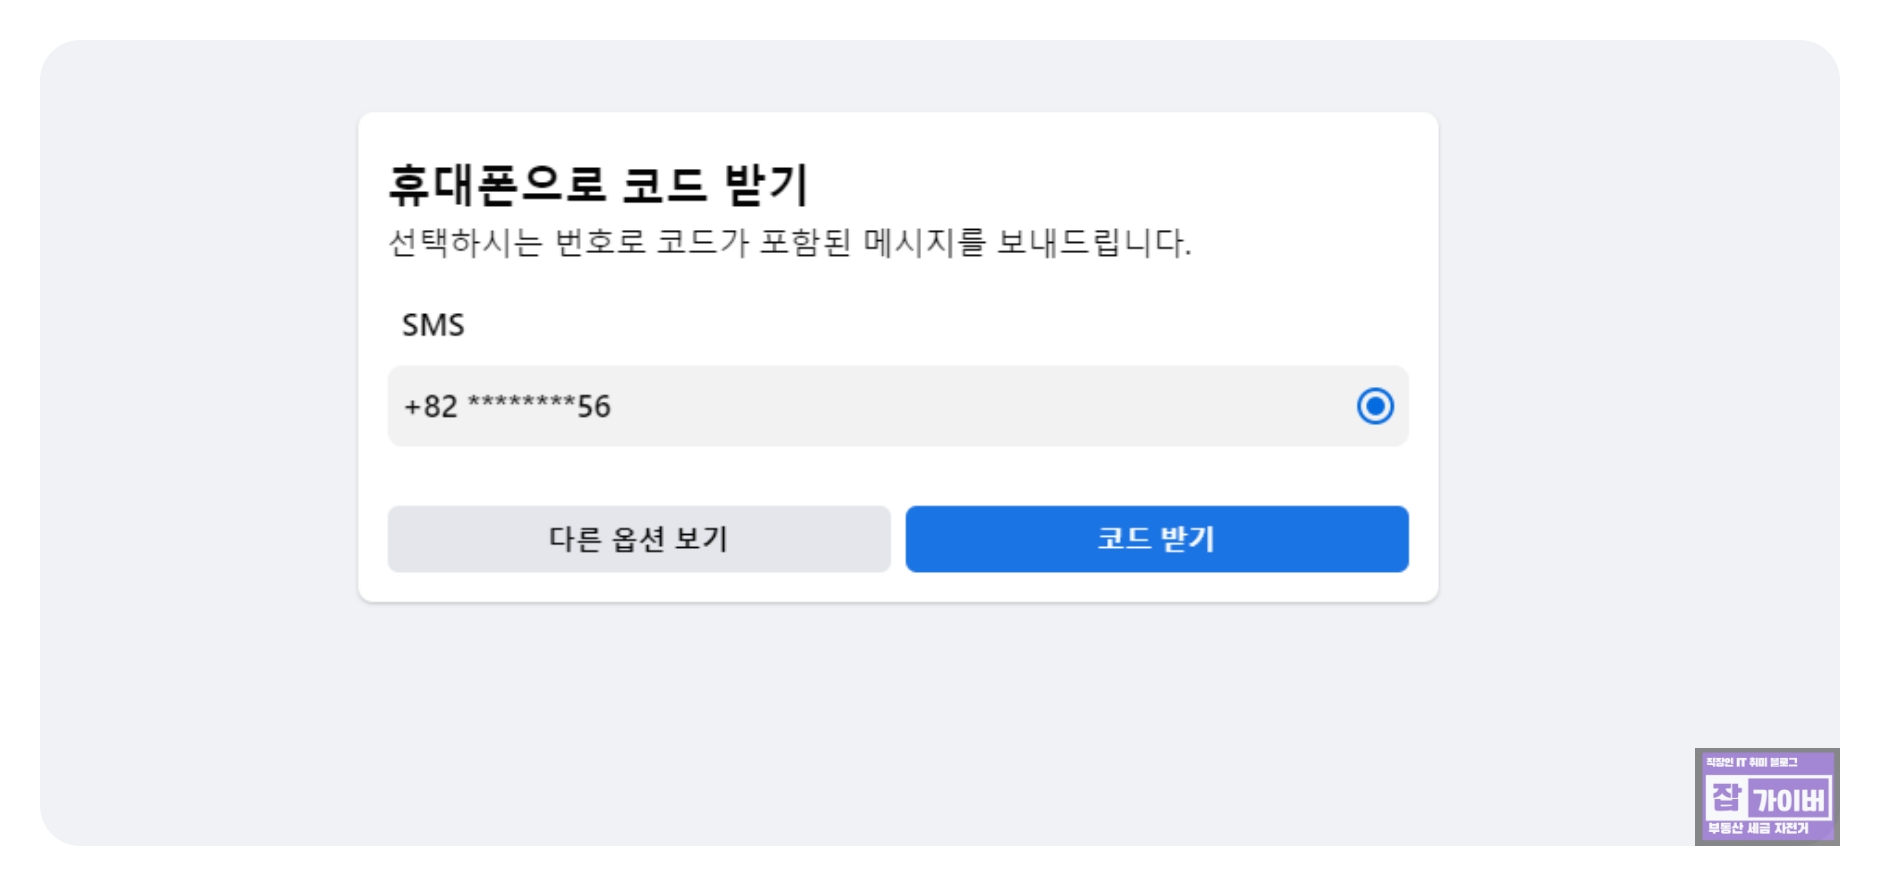Open alternative sign-in methods with 다른 옵션 보기
This screenshot has height=886, width=1880.
point(639,539)
